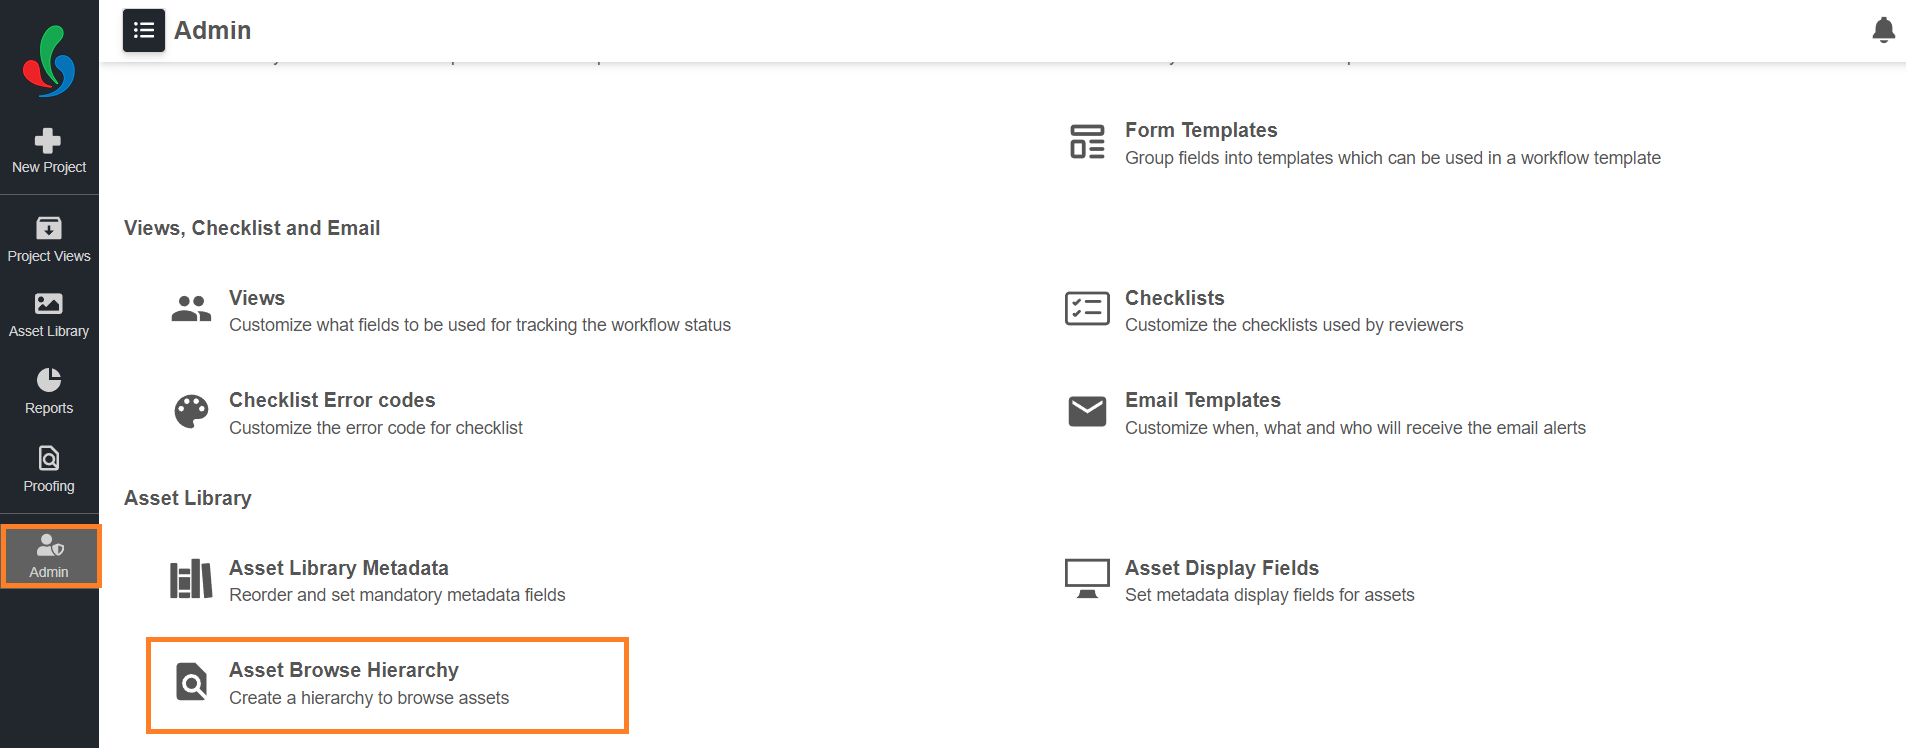The height and width of the screenshot is (748, 1906).
Task: Select Admin in the sidebar
Action: (49, 556)
